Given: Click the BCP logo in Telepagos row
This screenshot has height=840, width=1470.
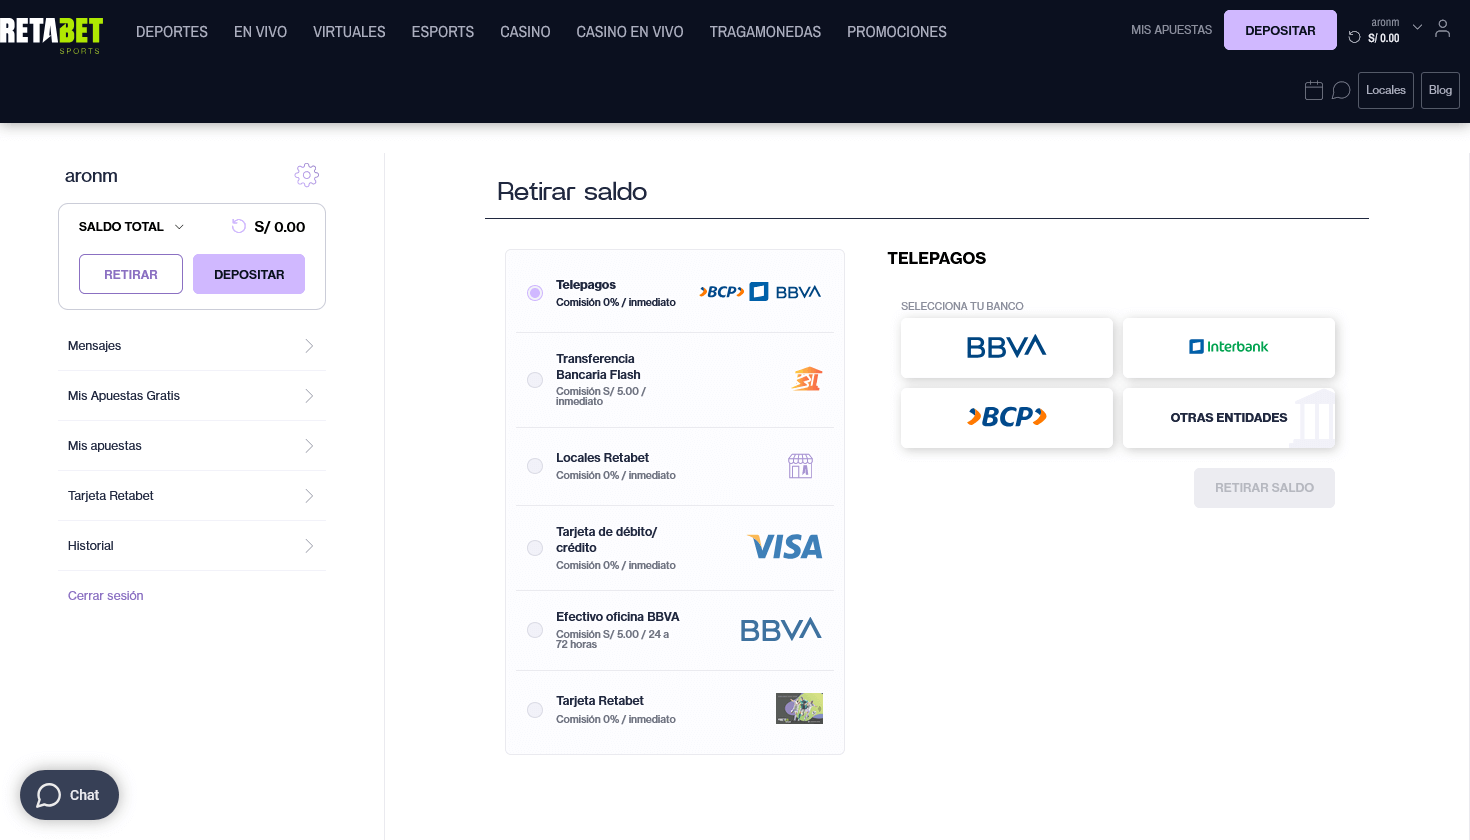Looking at the screenshot, I should pos(722,292).
